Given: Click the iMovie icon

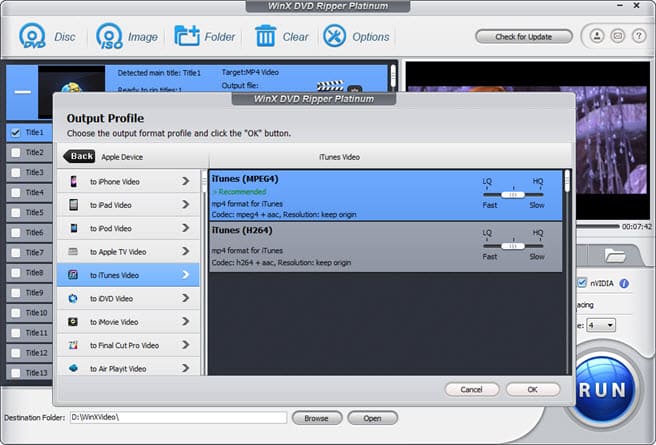Looking at the screenshot, I should 73,322.
